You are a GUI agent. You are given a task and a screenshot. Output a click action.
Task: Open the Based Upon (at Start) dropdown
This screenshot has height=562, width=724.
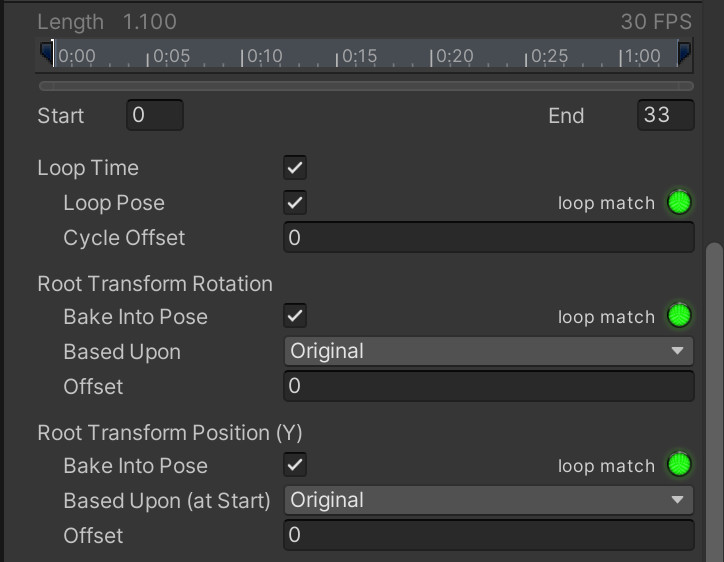coord(489,500)
